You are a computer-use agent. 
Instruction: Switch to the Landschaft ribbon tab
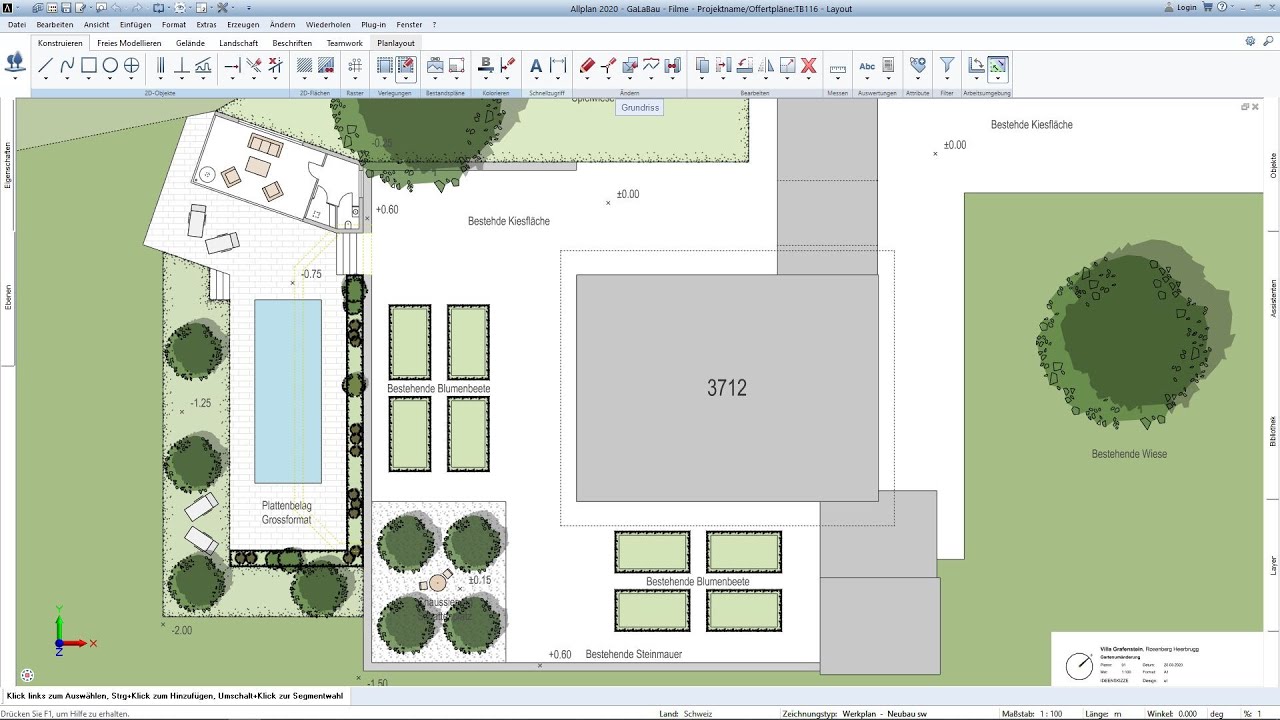point(238,43)
